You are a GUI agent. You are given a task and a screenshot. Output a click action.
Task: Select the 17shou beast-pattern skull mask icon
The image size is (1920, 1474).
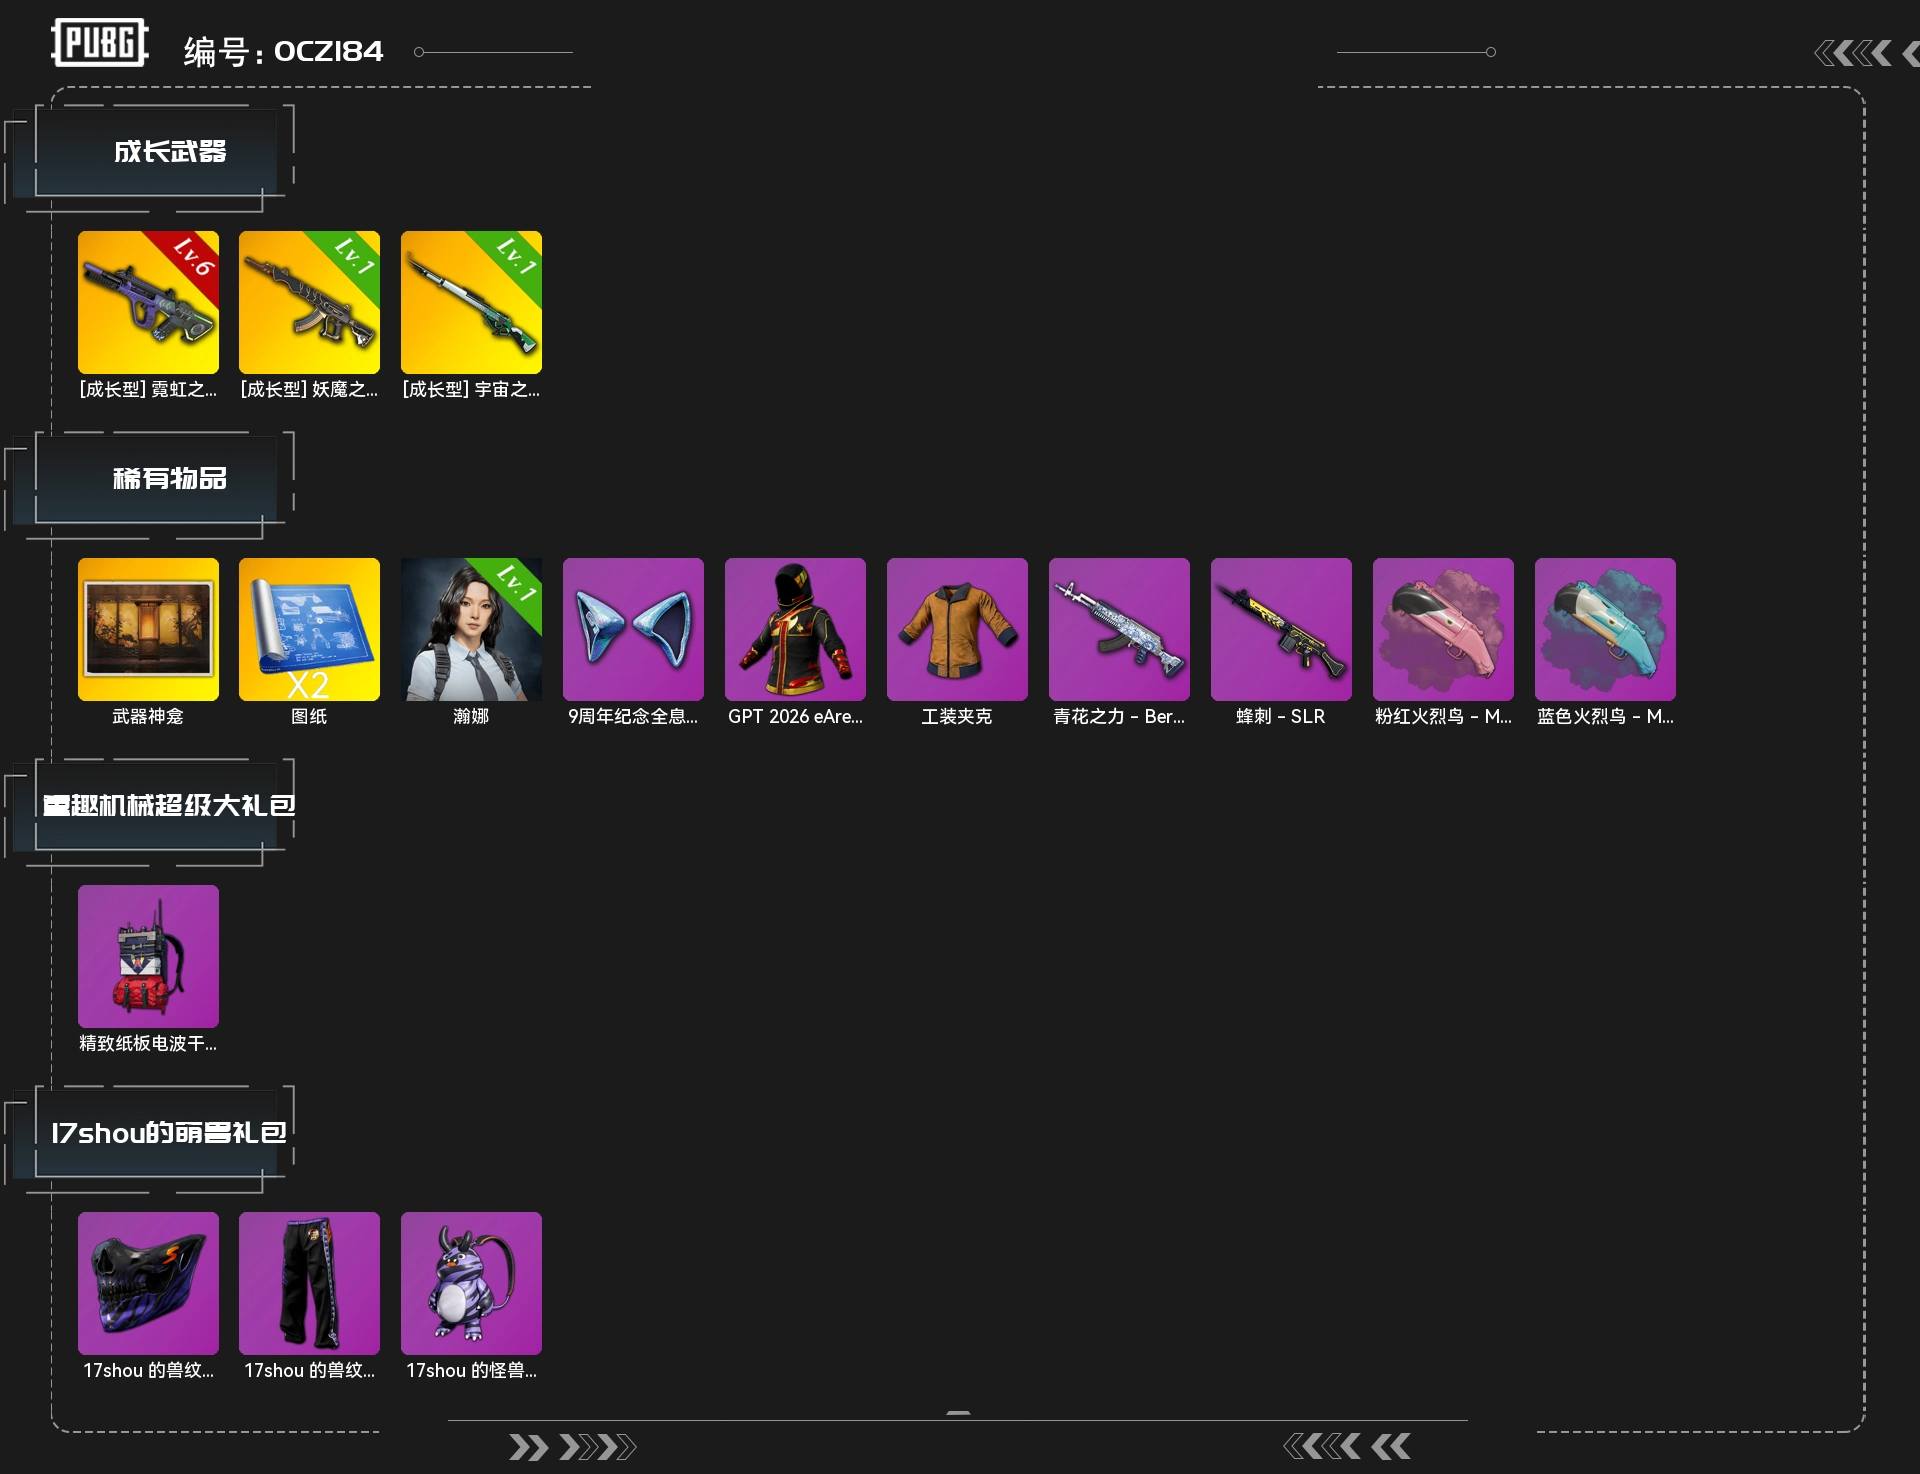point(148,1283)
